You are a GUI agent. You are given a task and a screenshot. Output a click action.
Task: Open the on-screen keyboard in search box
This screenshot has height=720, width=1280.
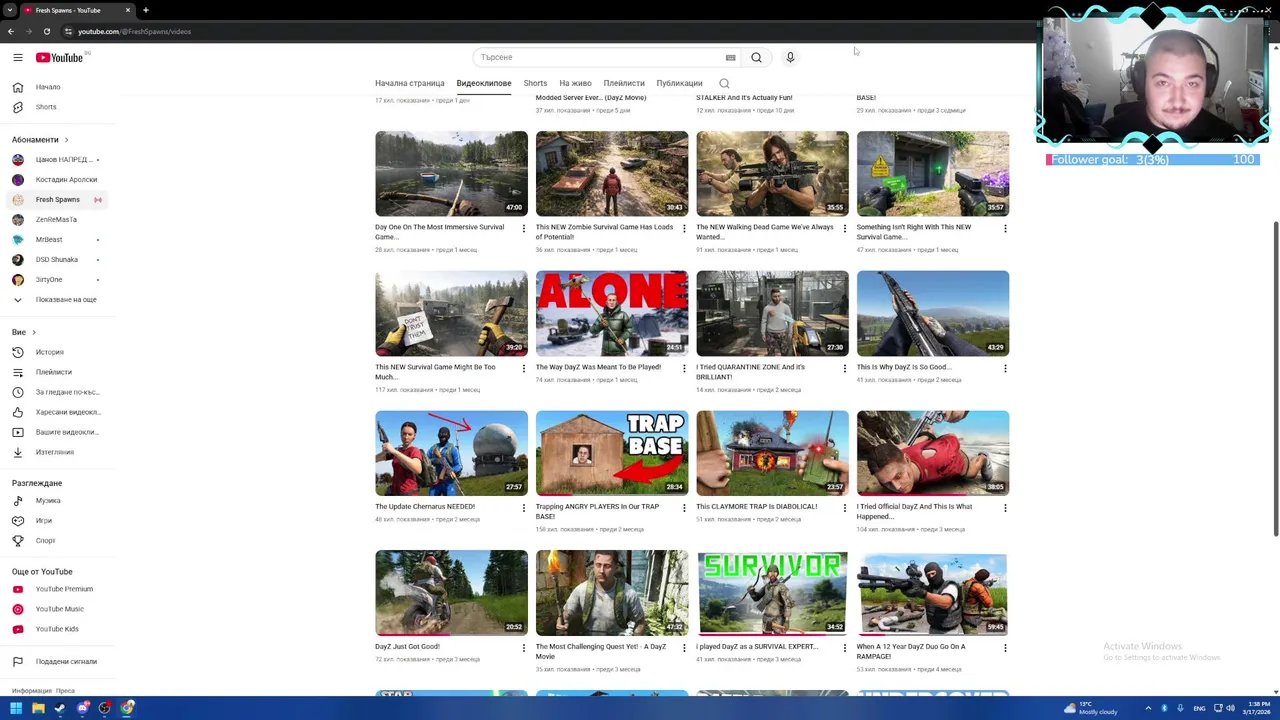[730, 58]
